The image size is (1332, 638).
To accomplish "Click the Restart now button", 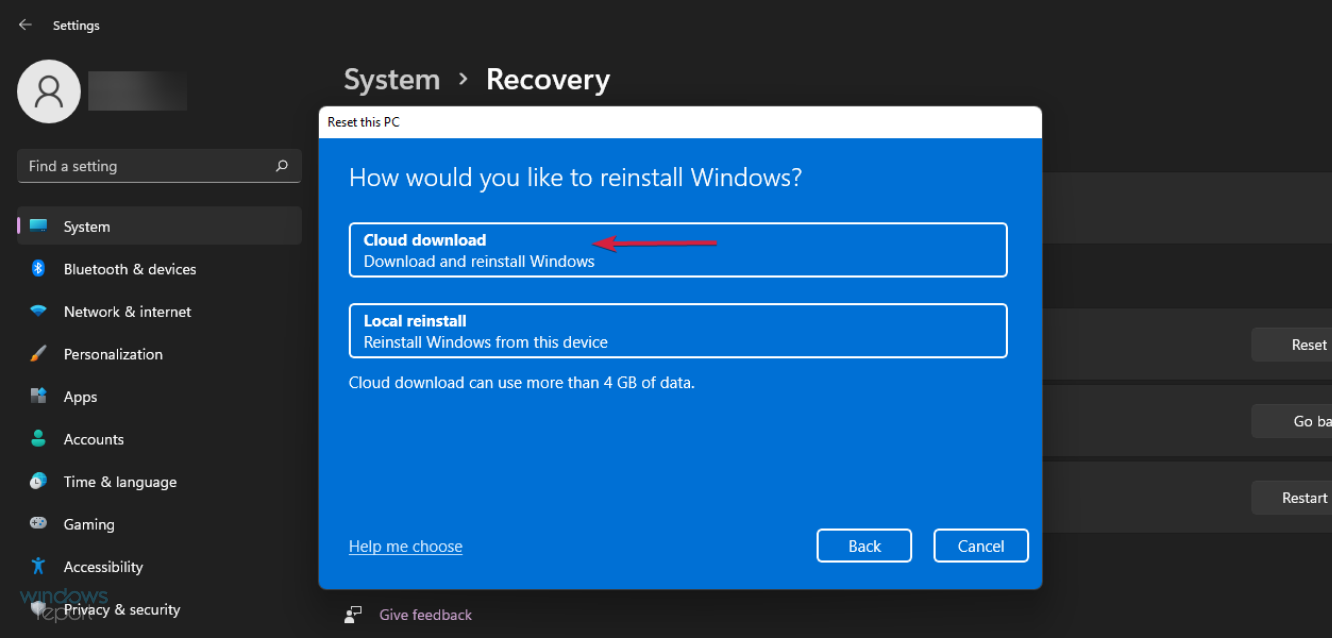I will [1303, 497].
